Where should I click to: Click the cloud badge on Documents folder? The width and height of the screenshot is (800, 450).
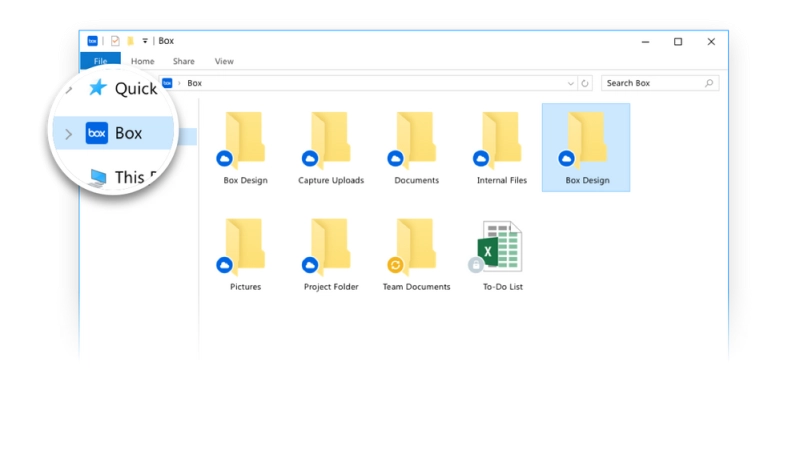[x=395, y=159]
